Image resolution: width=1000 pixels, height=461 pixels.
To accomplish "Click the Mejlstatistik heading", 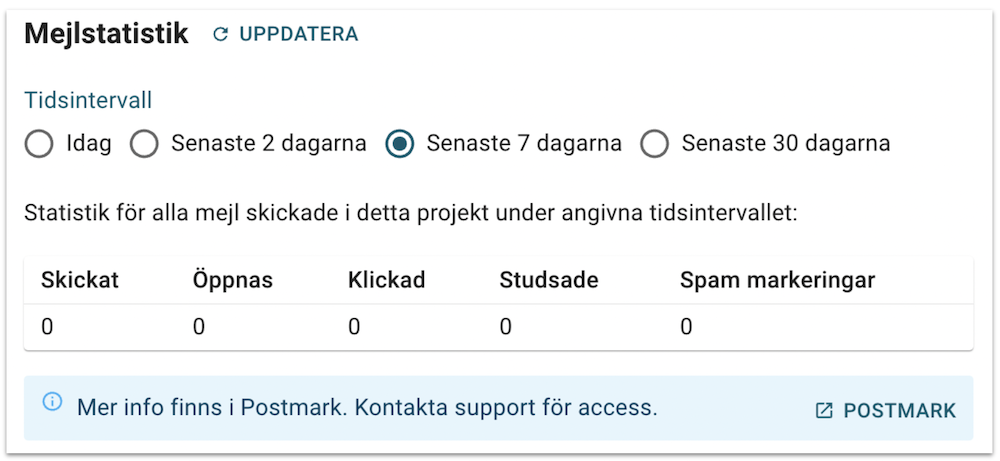I will point(106,33).
